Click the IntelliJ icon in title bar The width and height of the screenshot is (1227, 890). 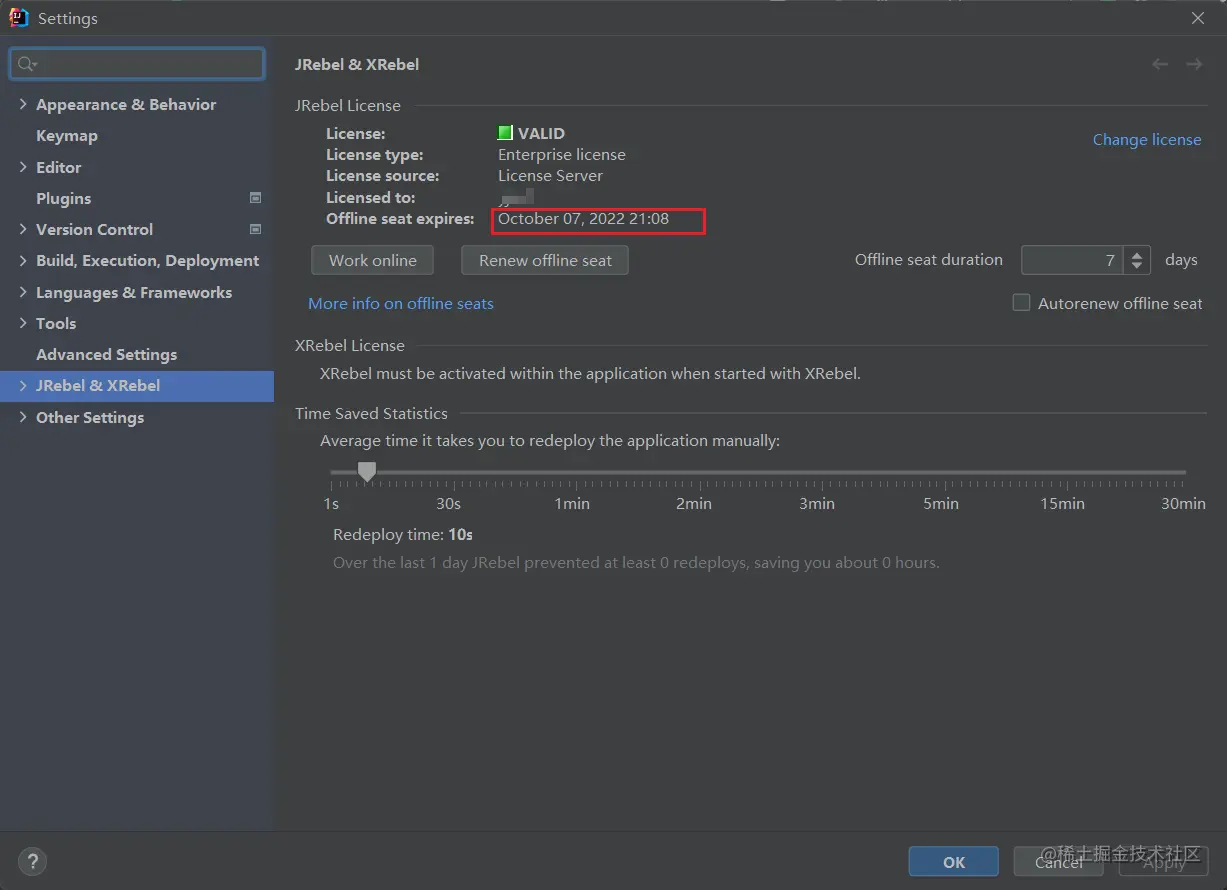18,18
